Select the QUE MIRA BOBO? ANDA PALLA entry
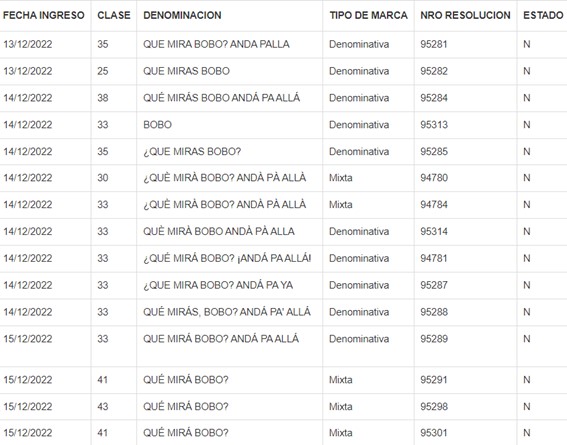 click(x=216, y=44)
